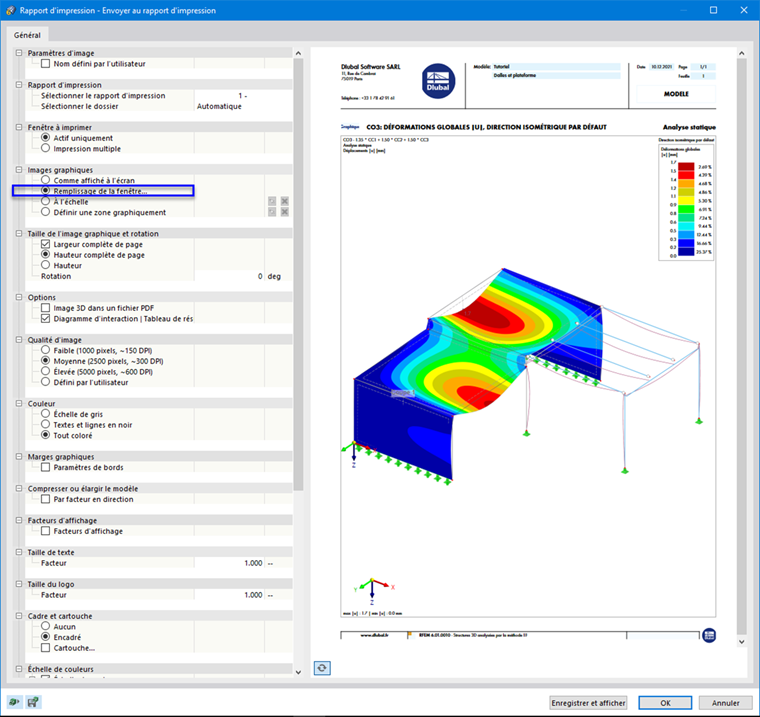760x717 pixels.
Task: Click the delete icon on the Définir une zone row
Action: (285, 212)
